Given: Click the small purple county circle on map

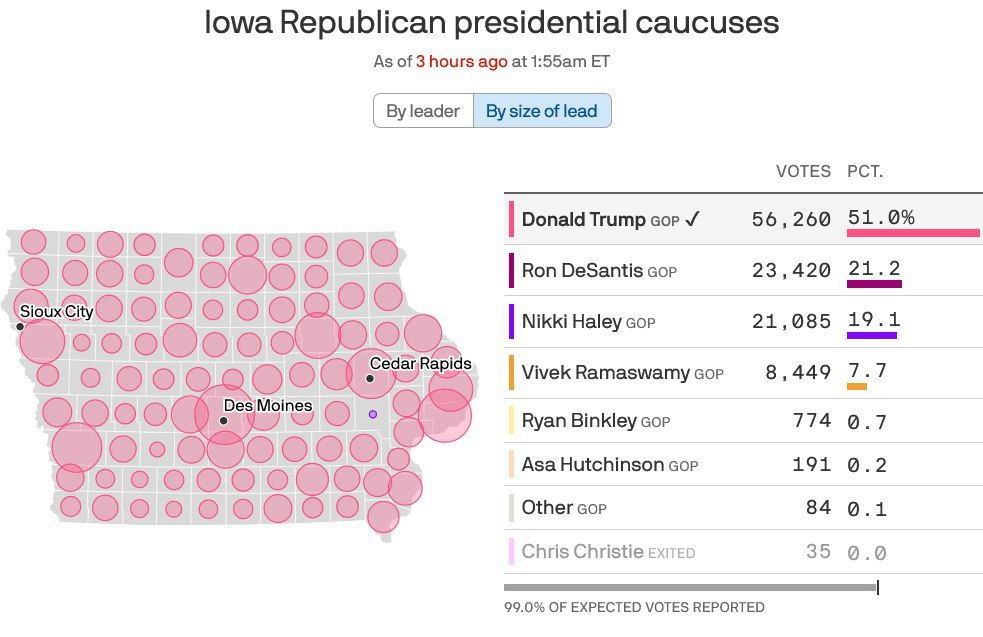Looking at the screenshot, I should tap(373, 414).
